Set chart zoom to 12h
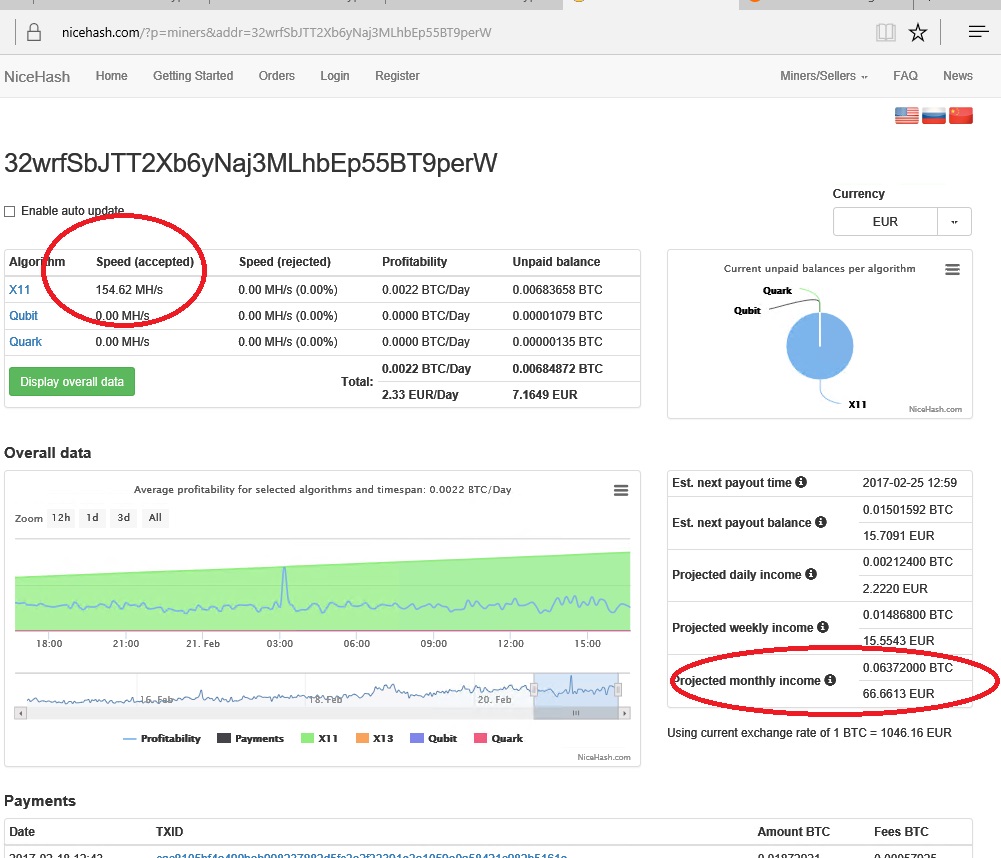 61,518
